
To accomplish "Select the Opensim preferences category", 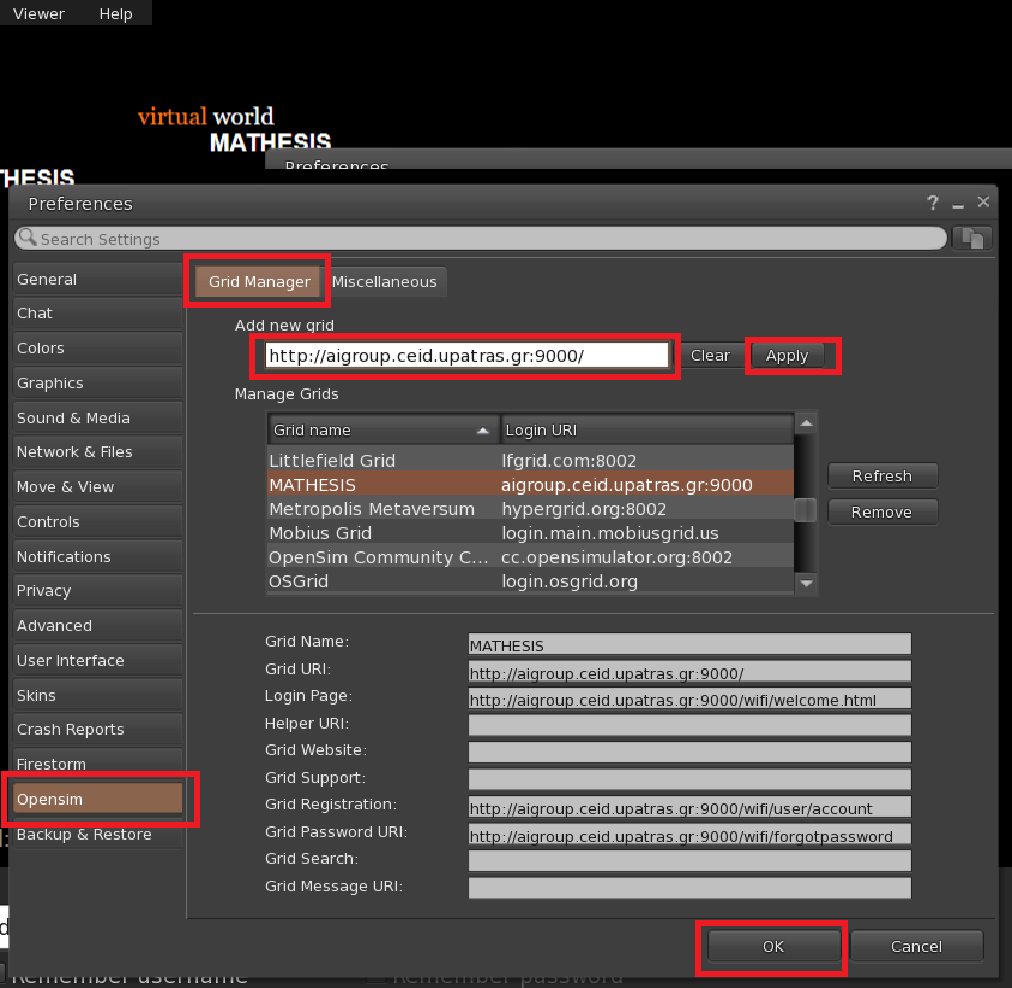I will point(97,799).
